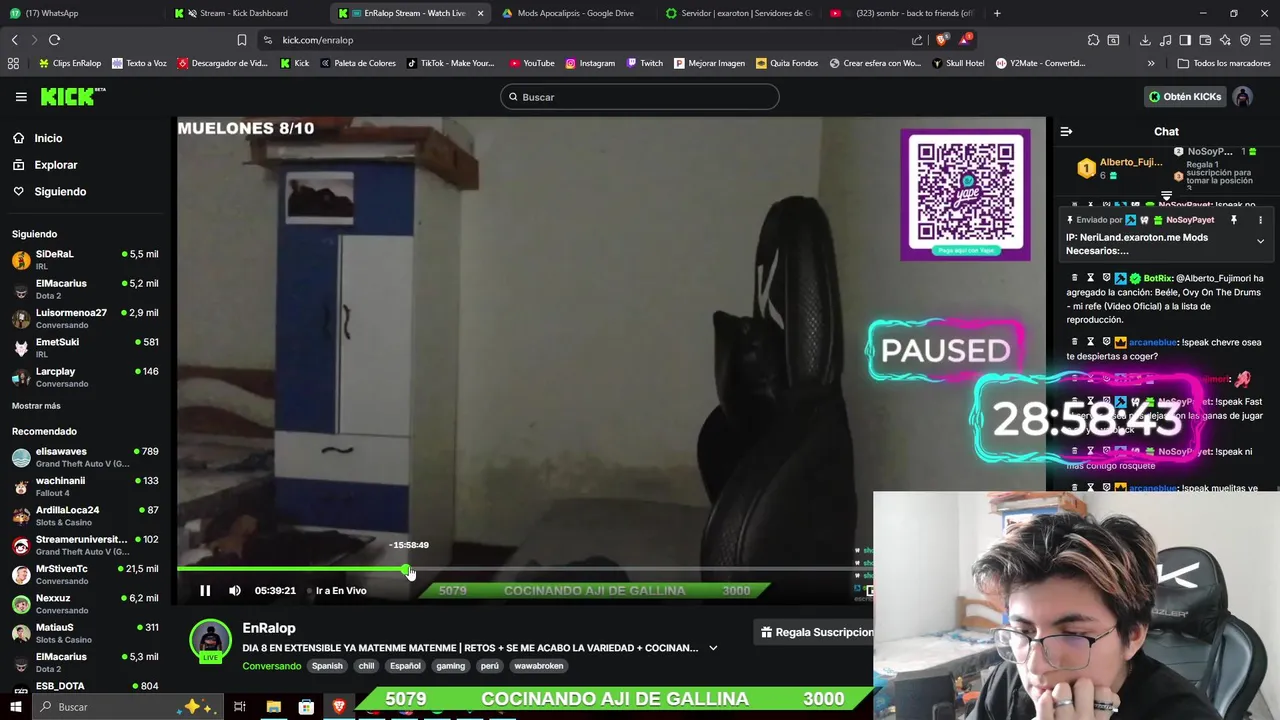Open the Inicio sidebar item
This screenshot has height=720, width=1280.
tap(48, 138)
